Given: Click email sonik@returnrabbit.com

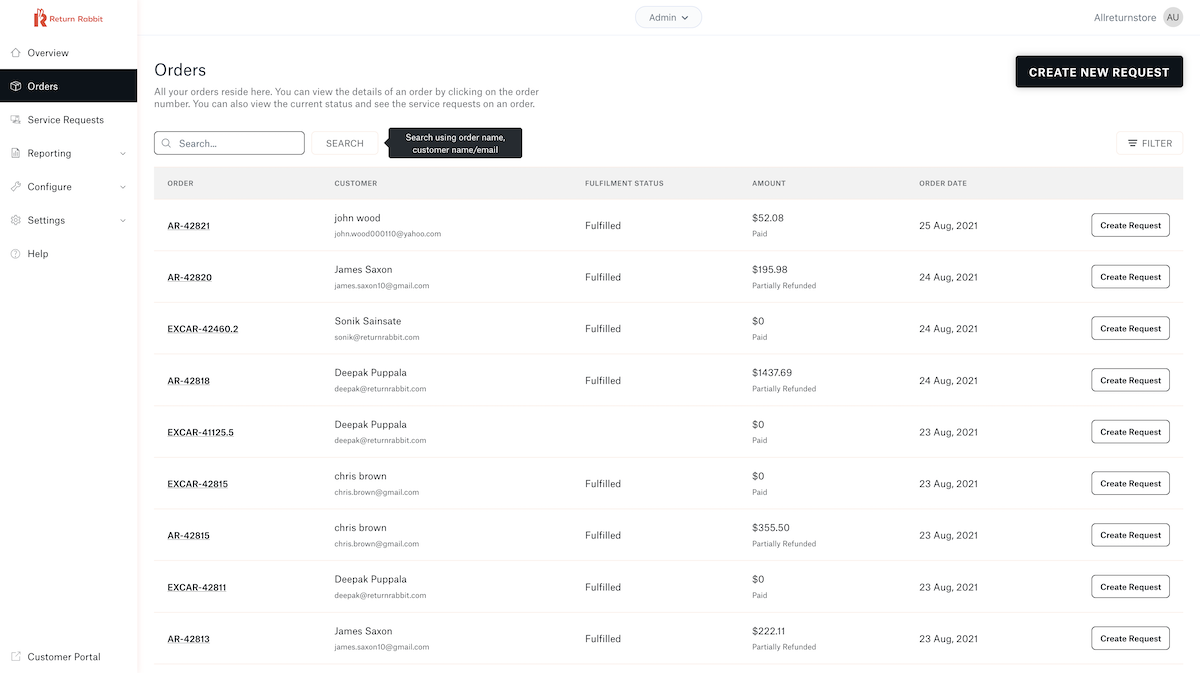Looking at the screenshot, I should coord(377,337).
